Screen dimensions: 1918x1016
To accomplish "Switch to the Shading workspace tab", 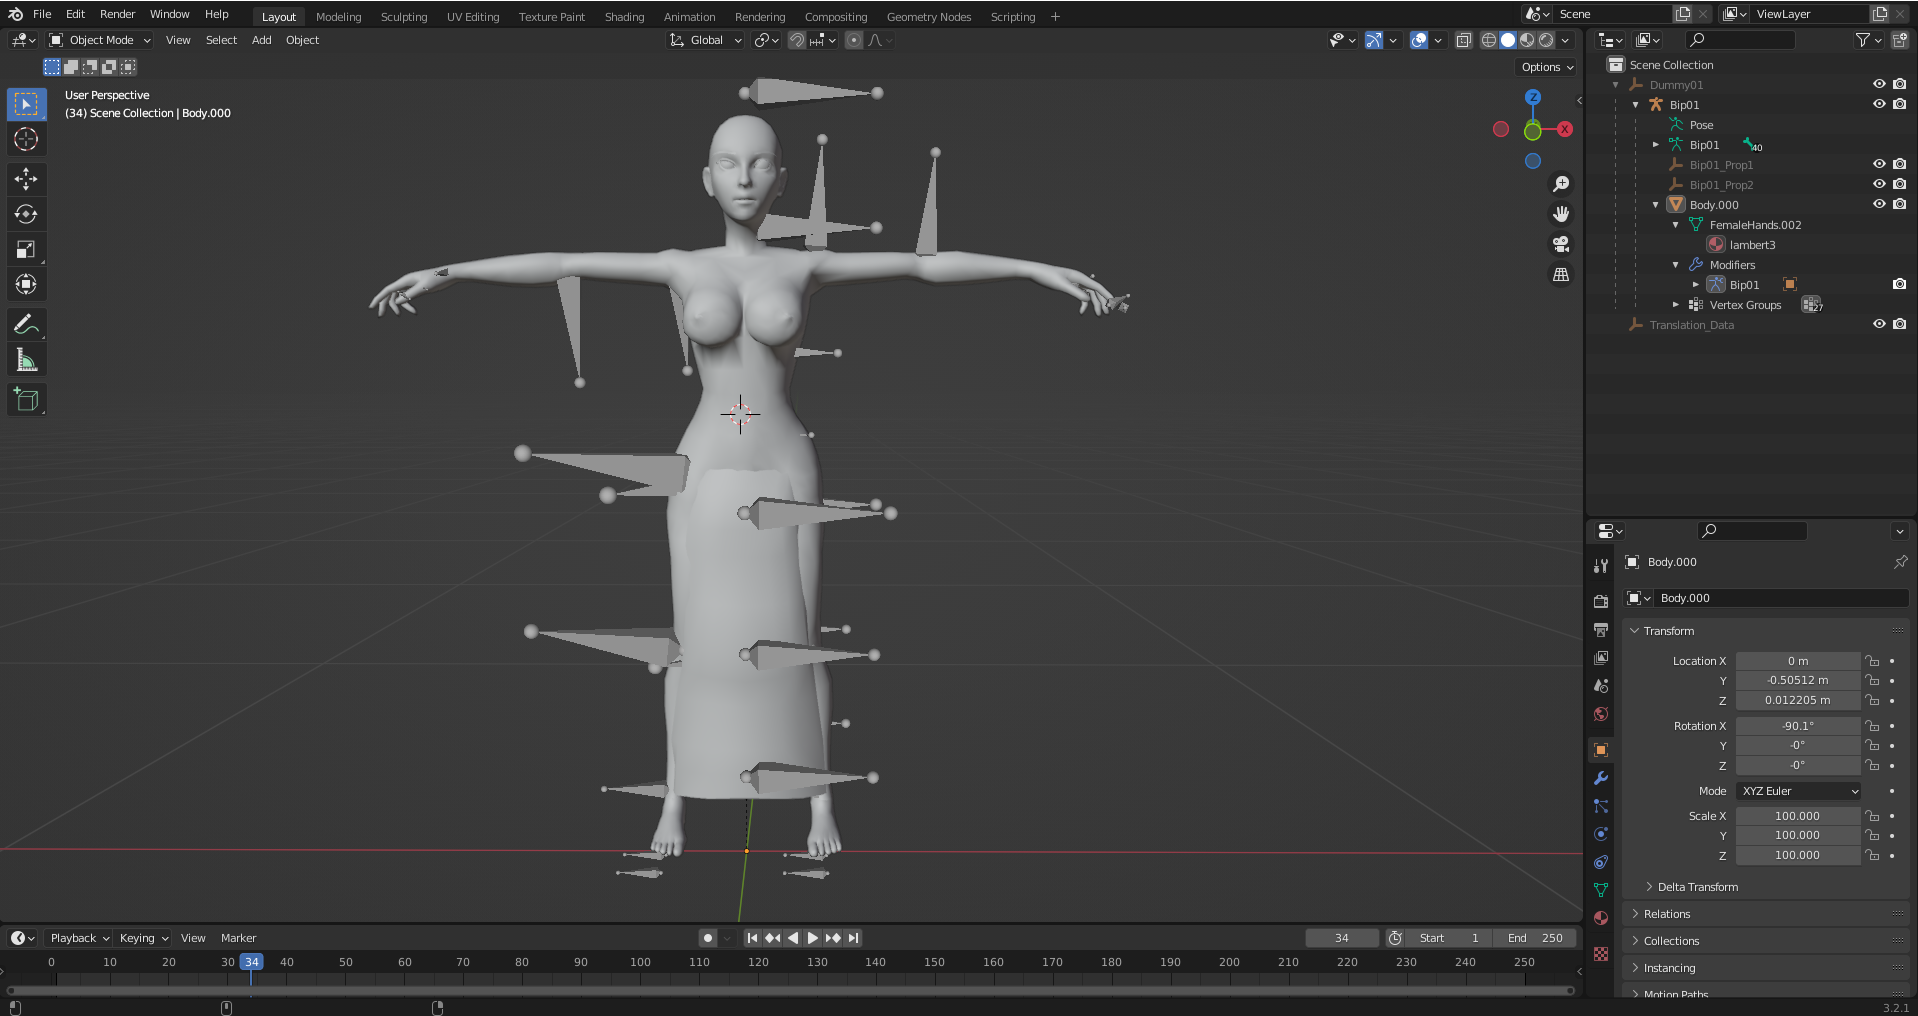I will point(624,17).
